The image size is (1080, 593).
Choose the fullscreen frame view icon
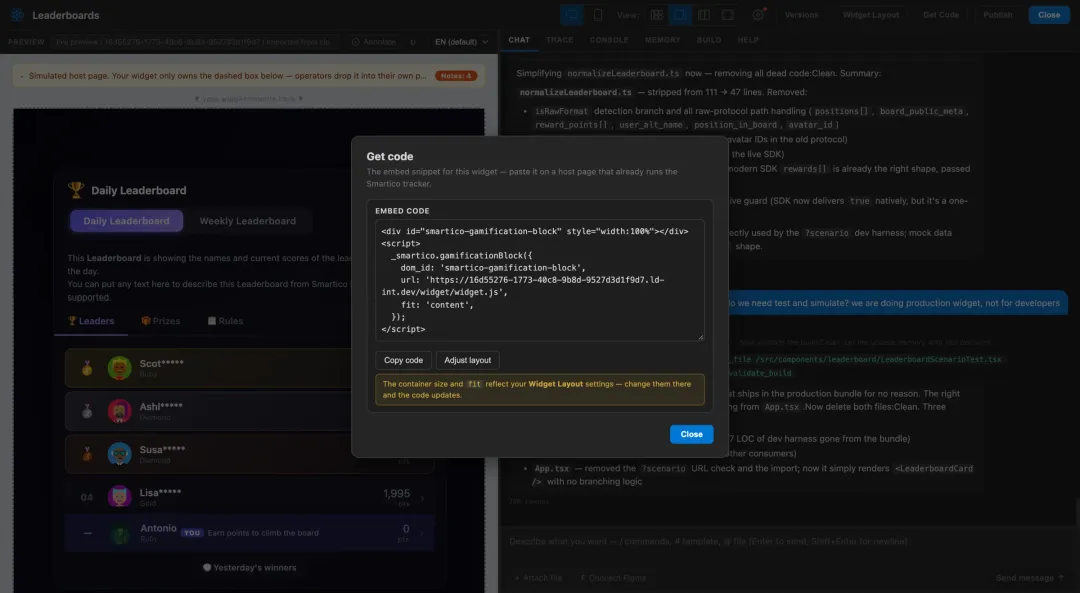pyautogui.click(x=727, y=14)
